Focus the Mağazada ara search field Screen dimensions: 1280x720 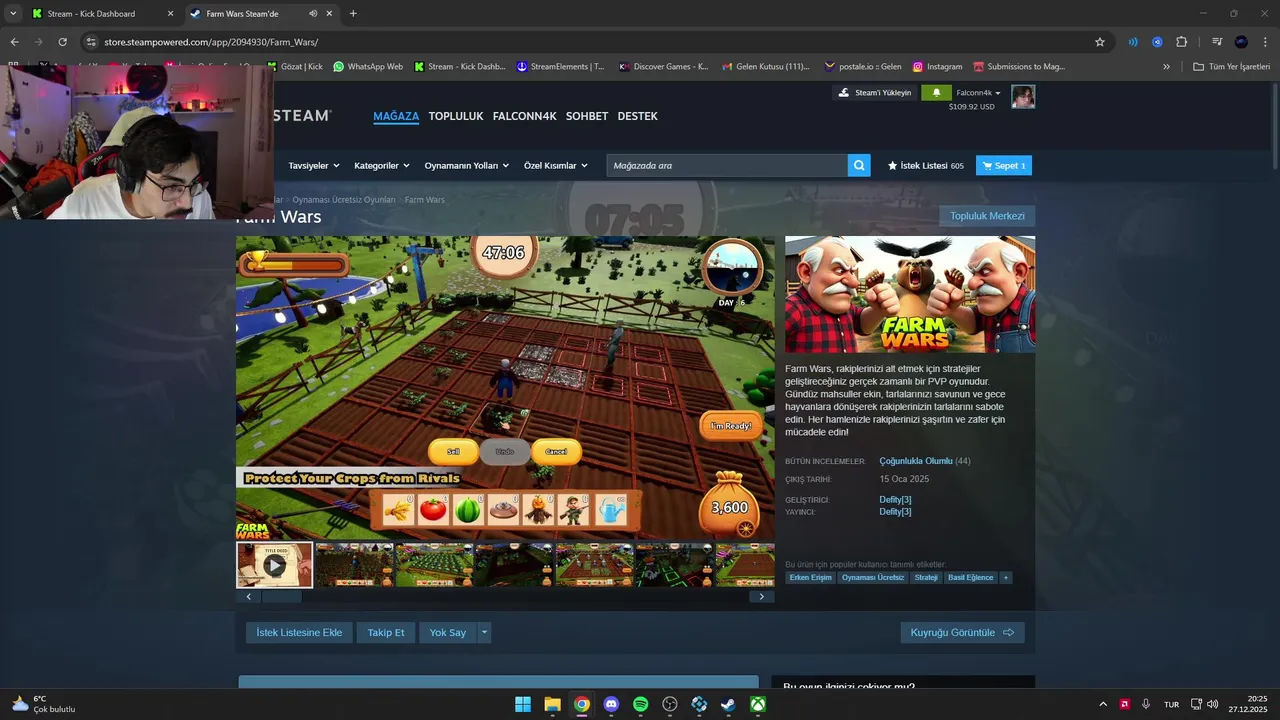click(x=727, y=166)
